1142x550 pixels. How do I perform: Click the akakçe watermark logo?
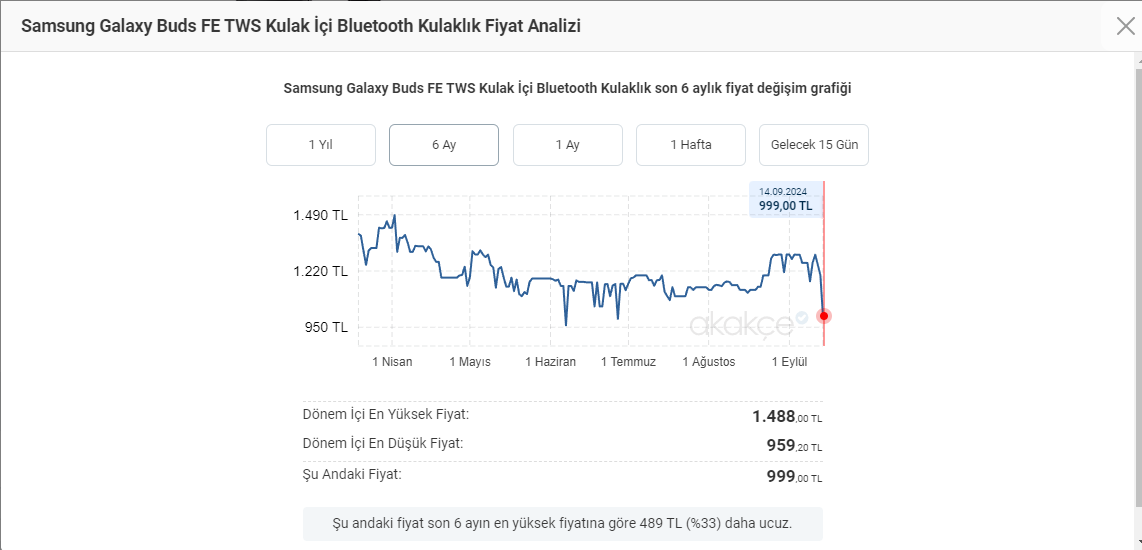click(x=740, y=323)
